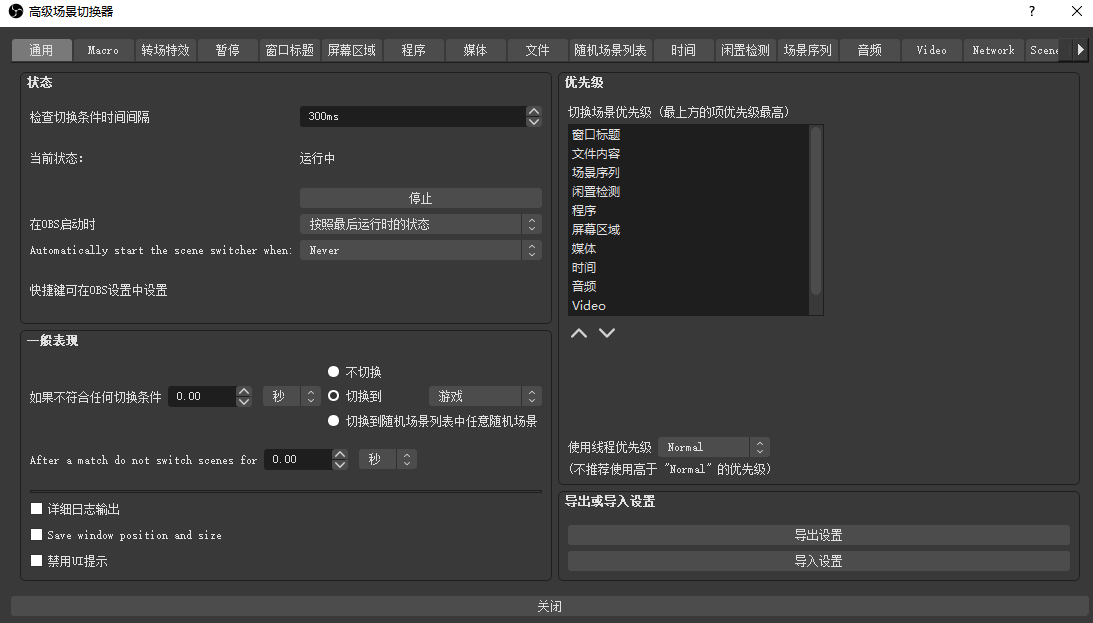
Task: Click the no-match delay 0.00 field
Action: 202,397
